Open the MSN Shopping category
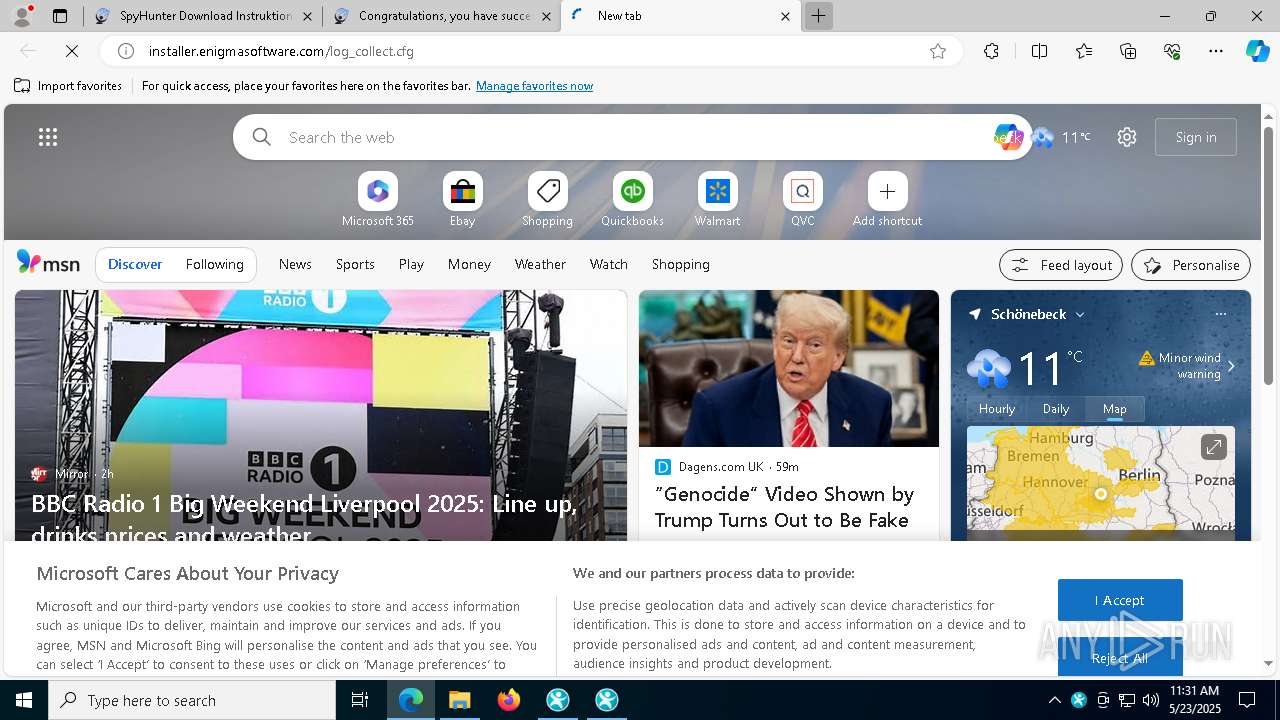 pos(681,264)
